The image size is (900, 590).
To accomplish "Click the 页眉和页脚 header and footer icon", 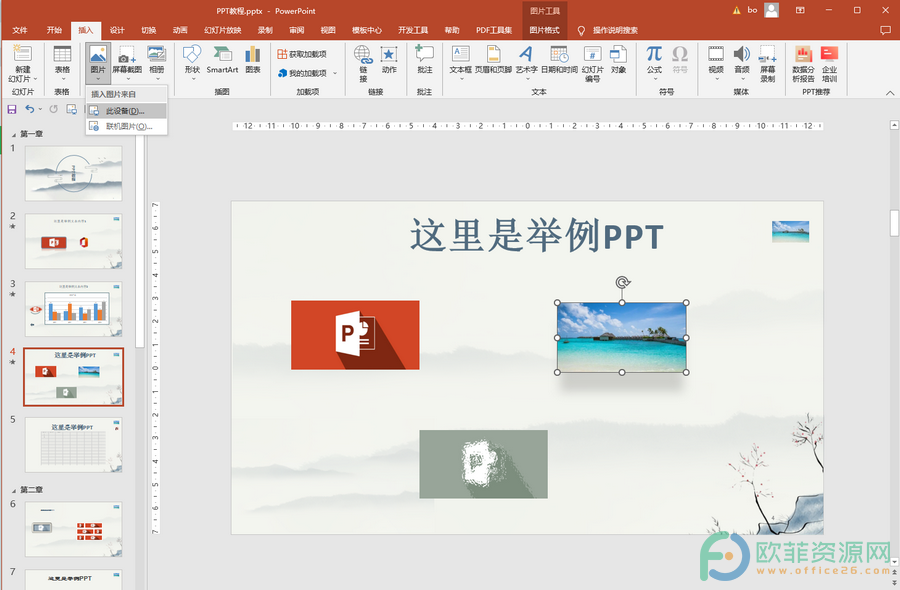I will pos(493,54).
